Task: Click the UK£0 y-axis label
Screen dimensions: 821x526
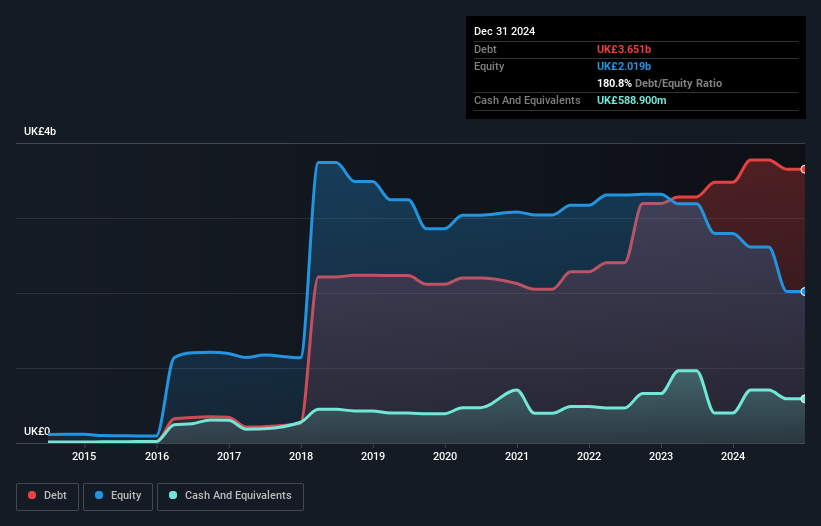Action: (37, 431)
